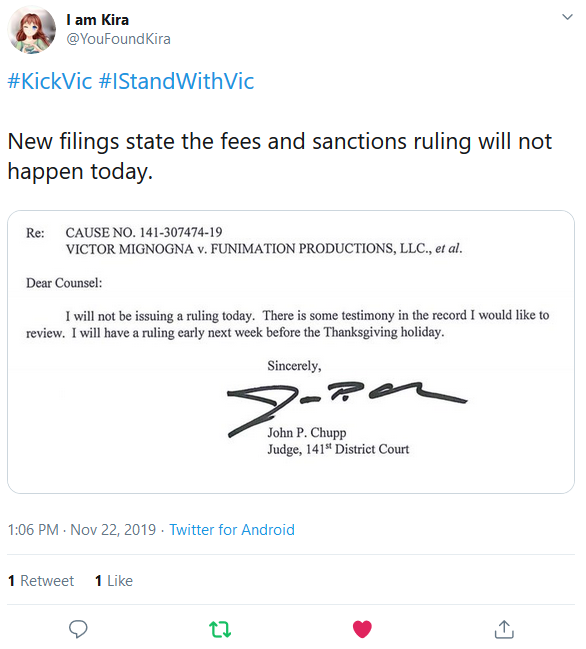Screen dimensions: 586x649
Task: View the 1 Retweet list
Action: pyautogui.click(x=41, y=581)
